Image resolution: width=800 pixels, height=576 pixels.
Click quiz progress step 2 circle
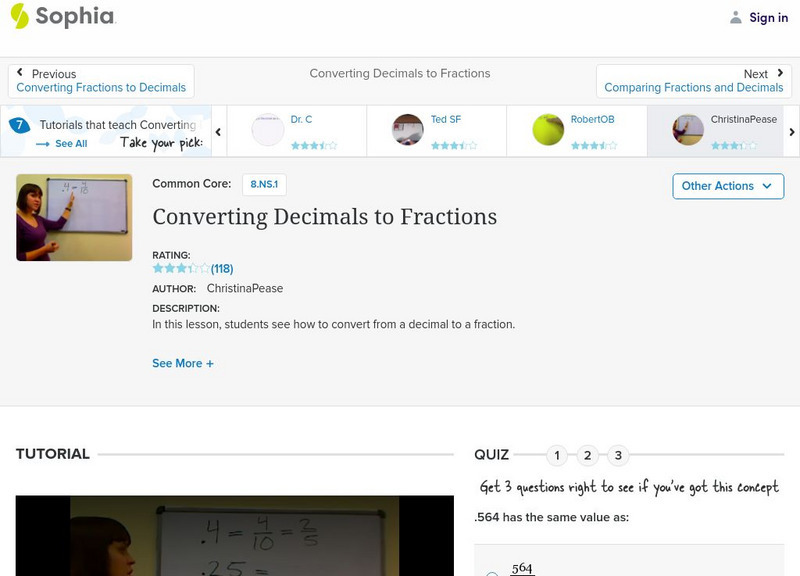click(x=589, y=454)
